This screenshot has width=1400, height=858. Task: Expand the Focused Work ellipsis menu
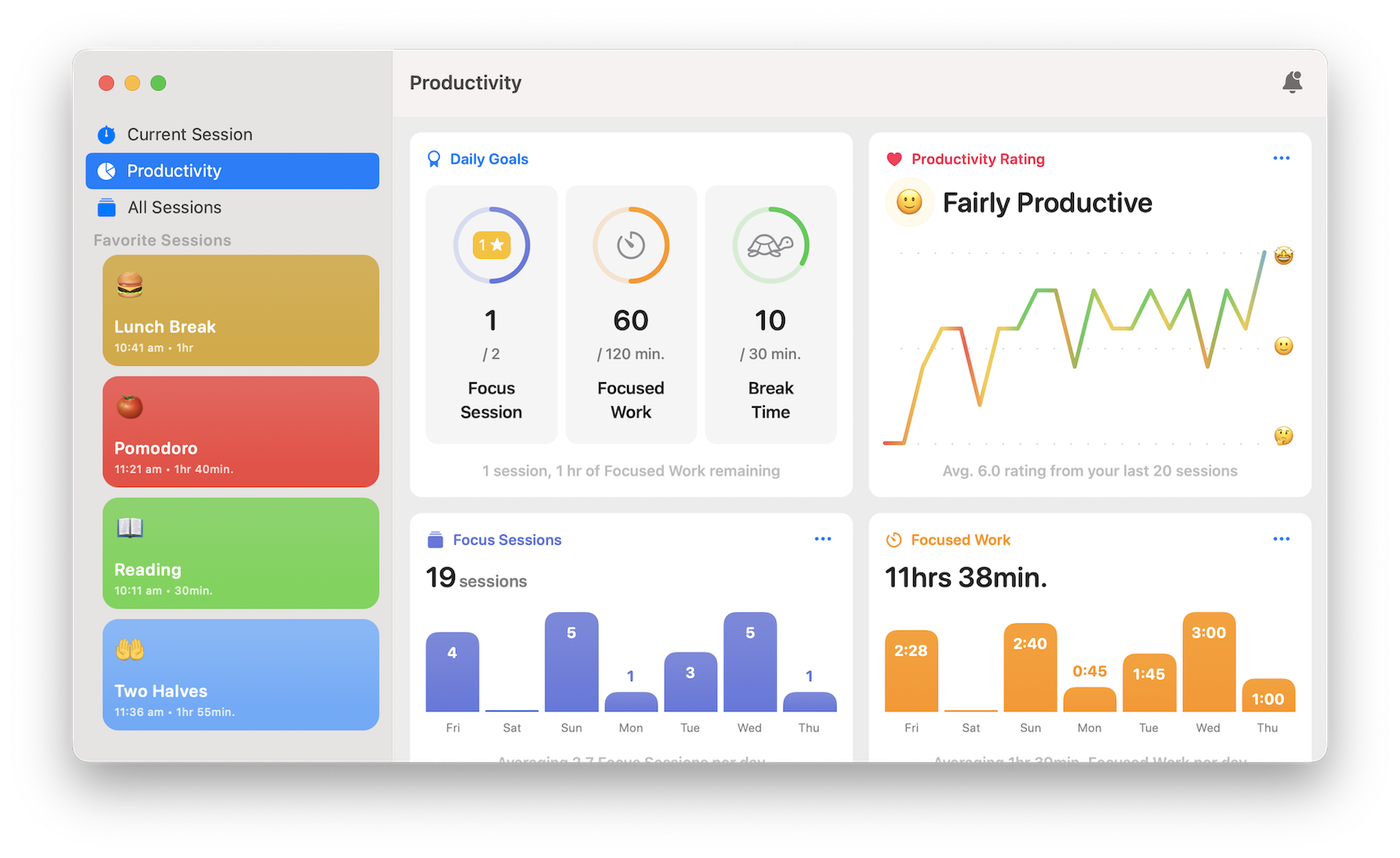pyautogui.click(x=1281, y=539)
